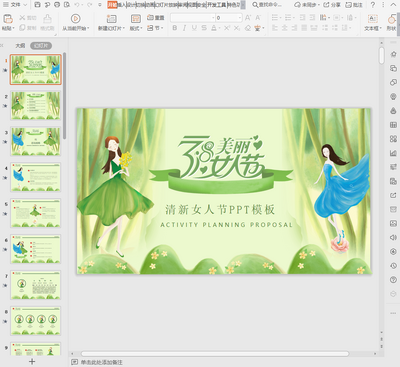400x367 pixels.
Task: Click the Undo arrow icon
Action: click(x=77, y=5)
